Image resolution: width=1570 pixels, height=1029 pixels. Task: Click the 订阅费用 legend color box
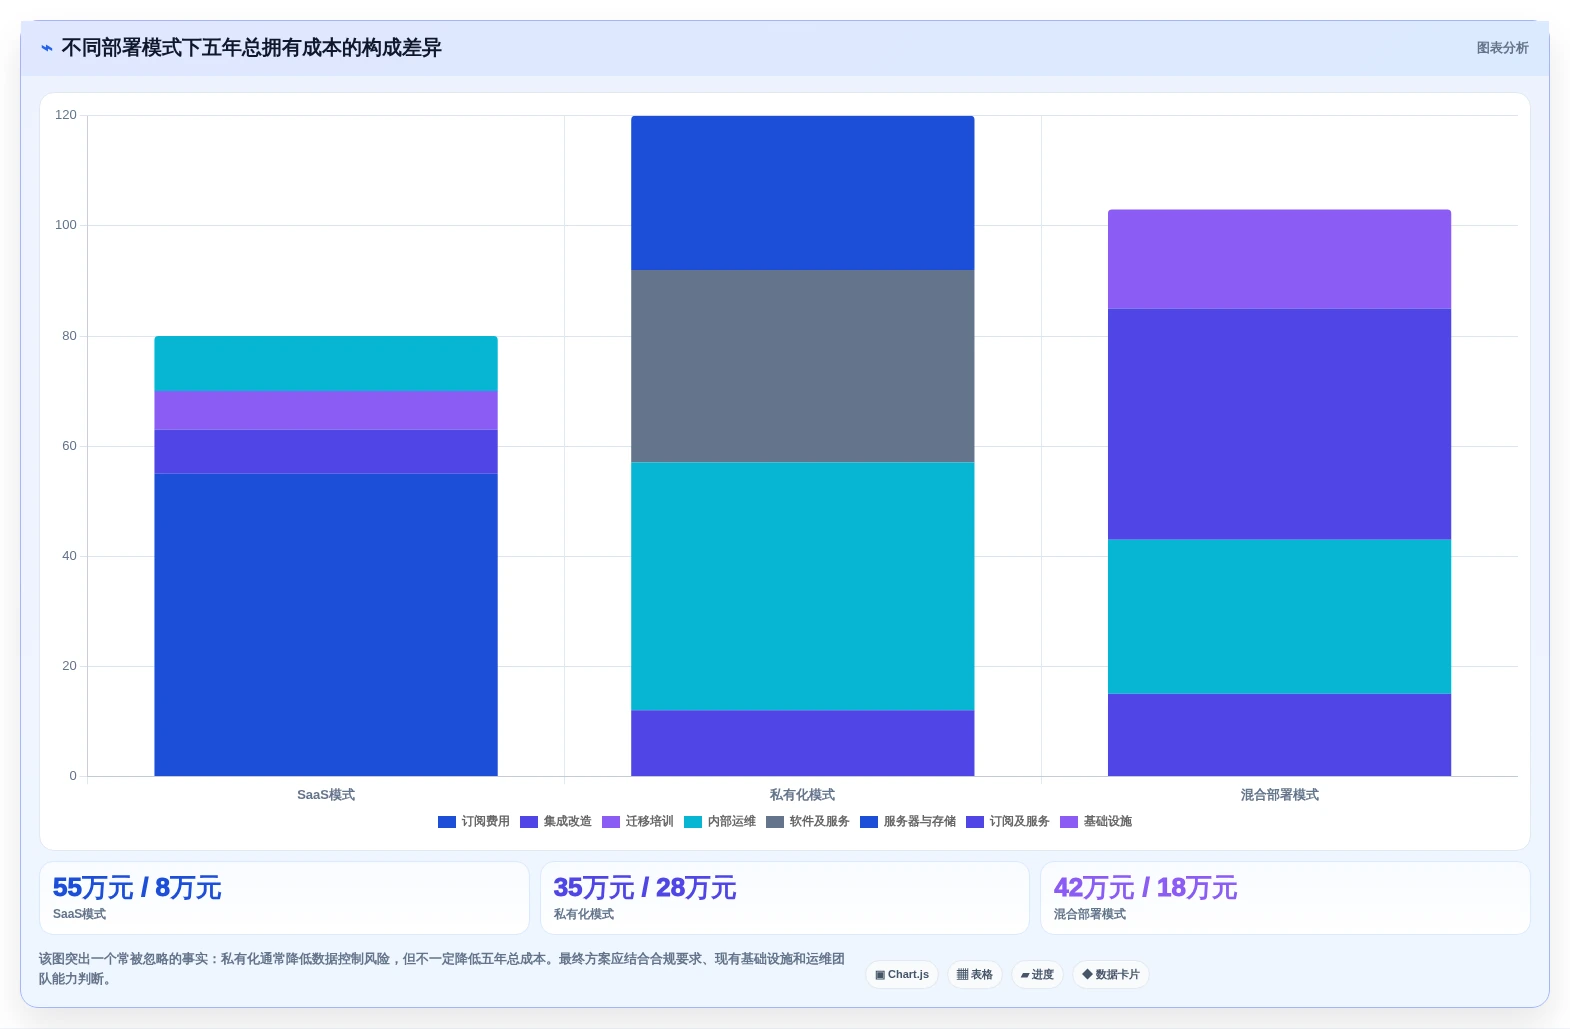click(x=447, y=822)
